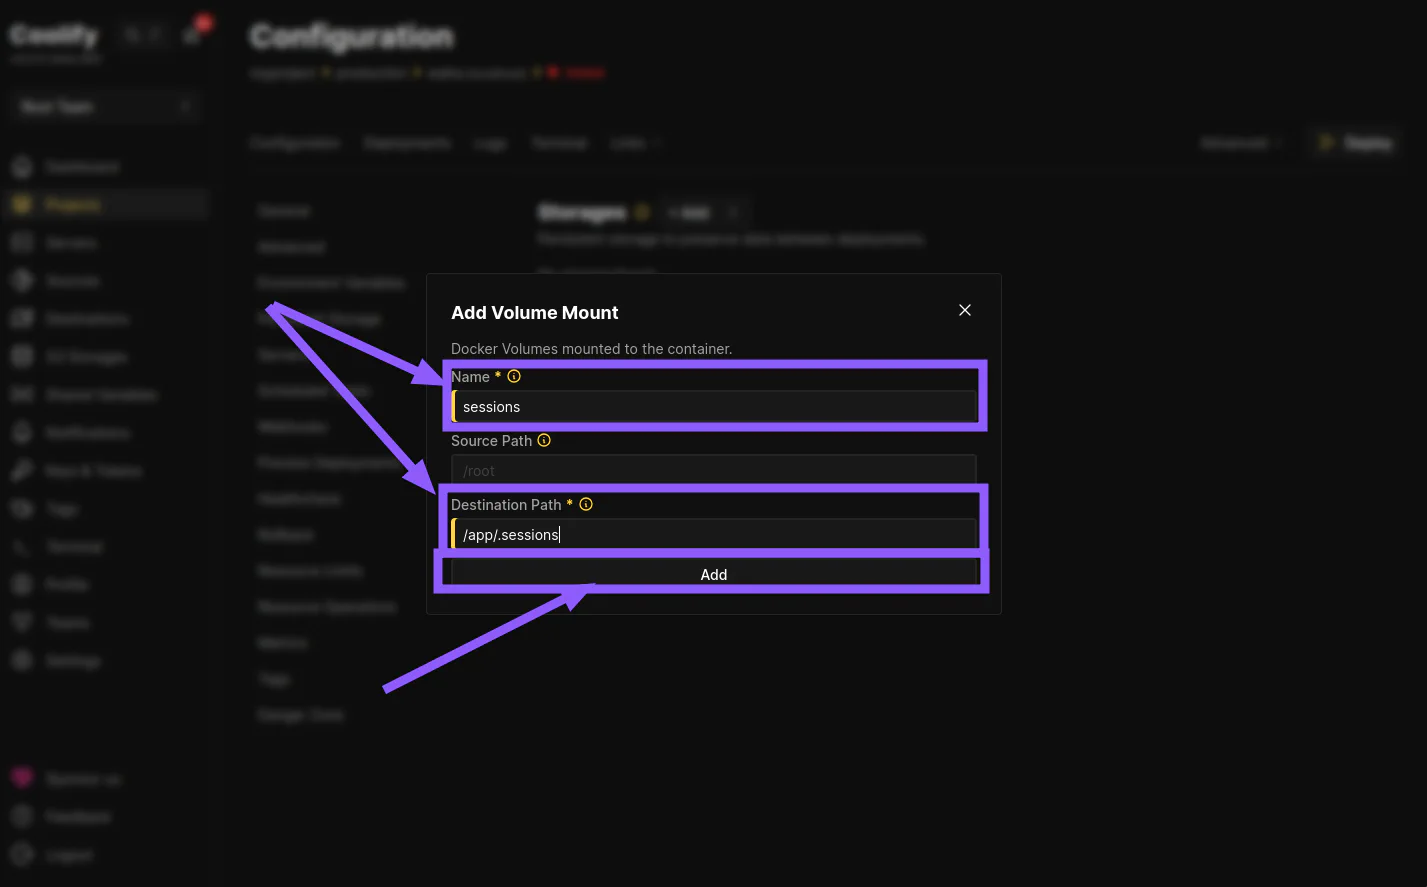1427x887 pixels.
Task: Open Dashboard from the sidebar
Action: (81, 167)
